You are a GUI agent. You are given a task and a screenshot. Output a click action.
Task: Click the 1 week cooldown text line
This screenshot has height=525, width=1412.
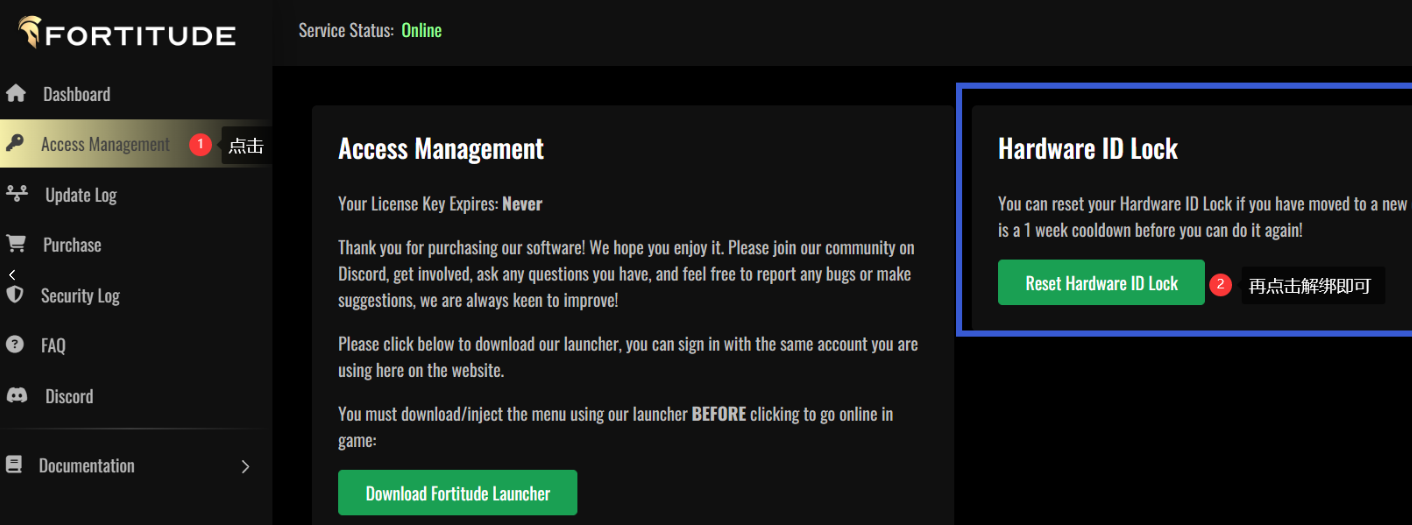pyautogui.click(x=1150, y=230)
